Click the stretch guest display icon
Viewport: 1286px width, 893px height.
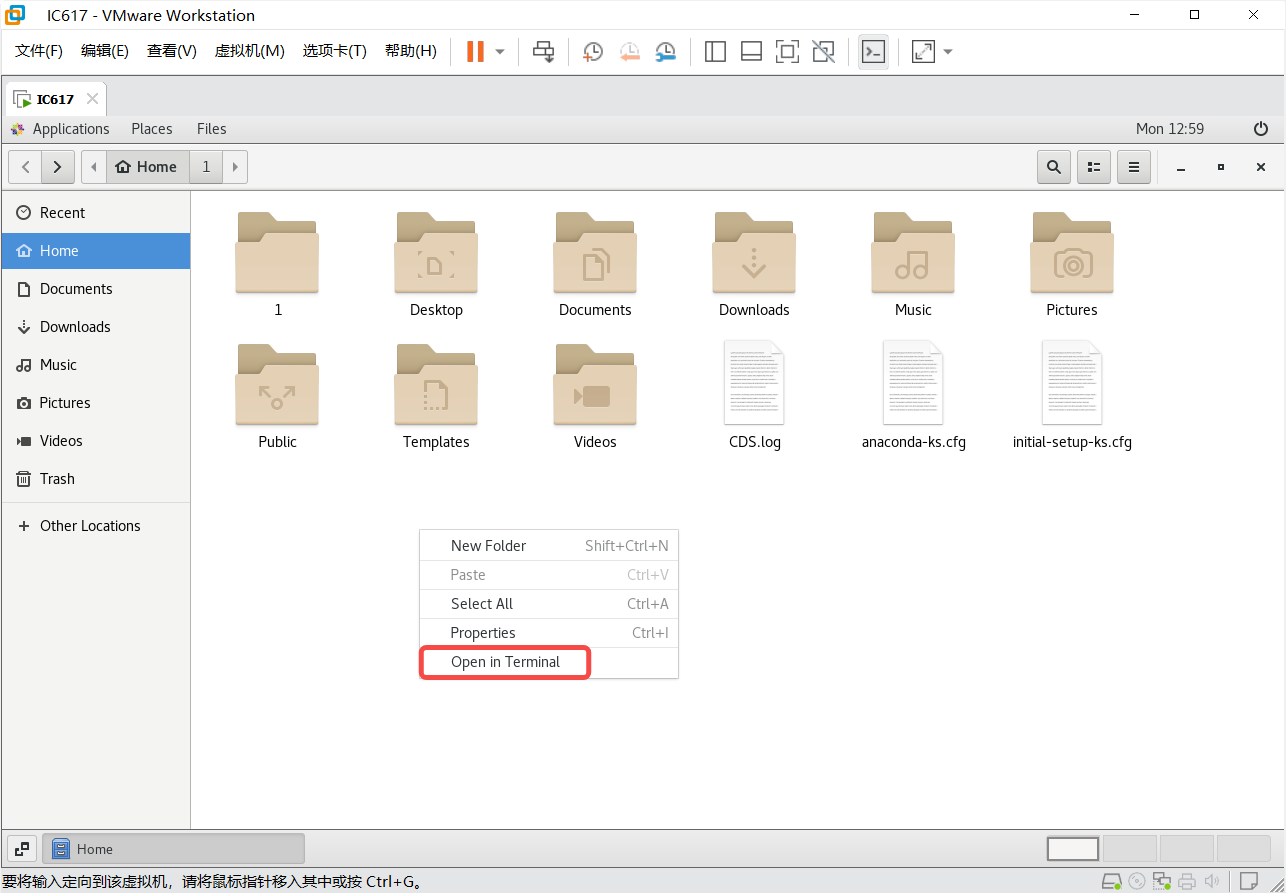pyautogui.click(x=923, y=52)
